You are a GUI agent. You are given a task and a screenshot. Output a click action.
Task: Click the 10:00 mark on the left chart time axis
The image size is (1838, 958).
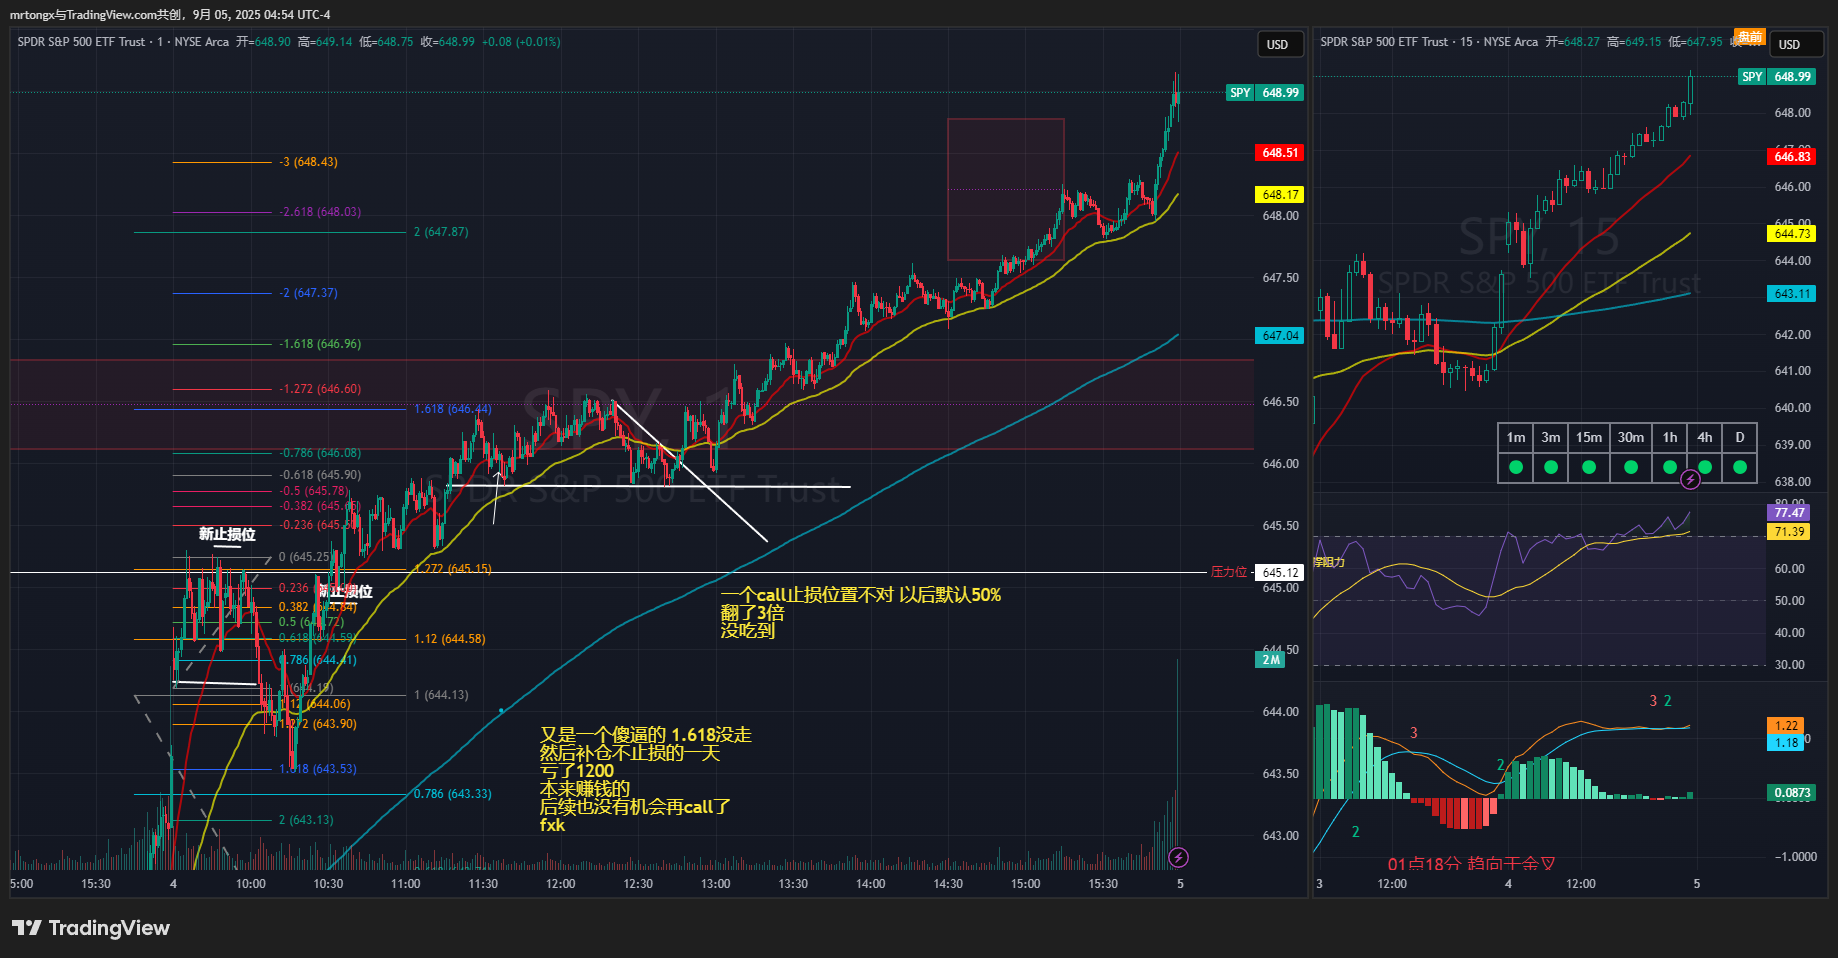tap(251, 884)
